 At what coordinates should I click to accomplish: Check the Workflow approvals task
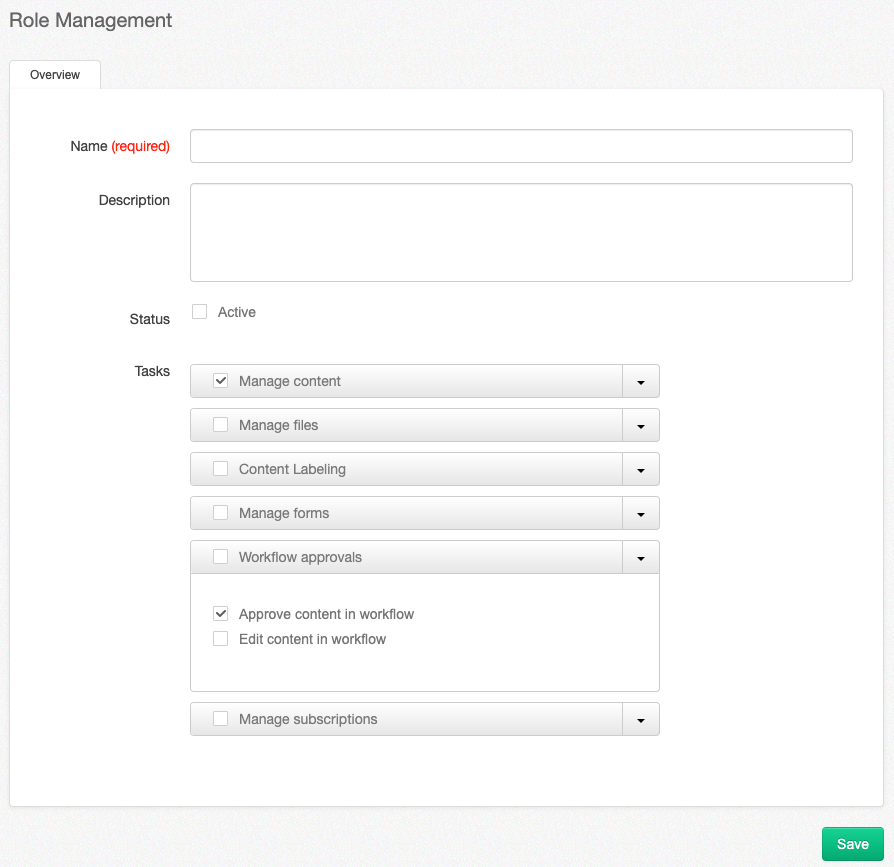tap(220, 557)
